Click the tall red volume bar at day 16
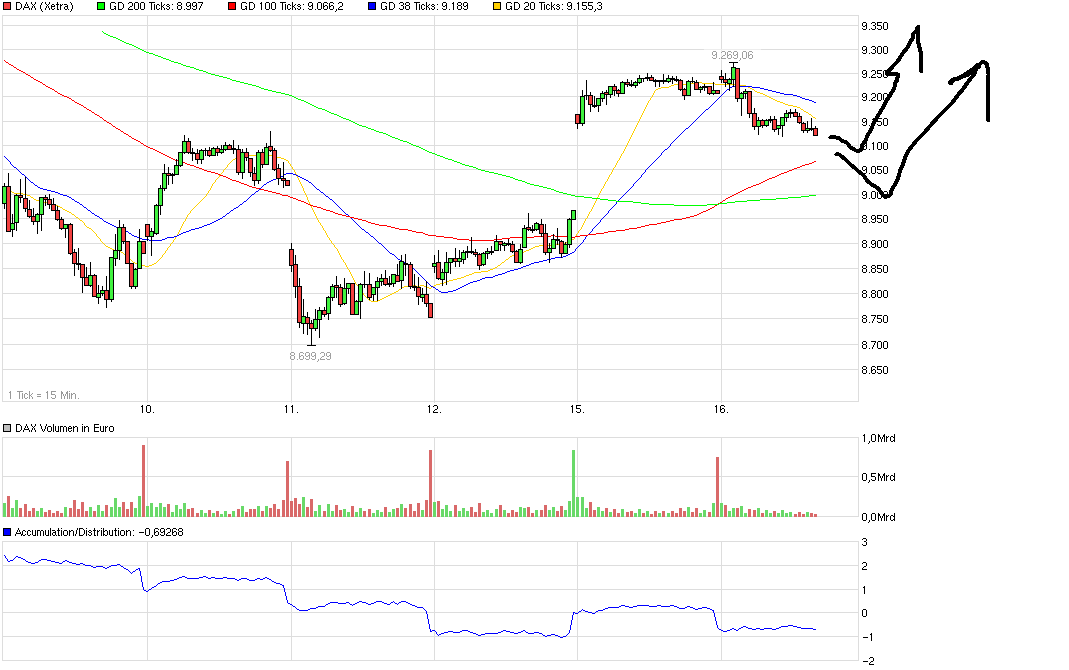The height and width of the screenshot is (670, 1069). (718, 487)
